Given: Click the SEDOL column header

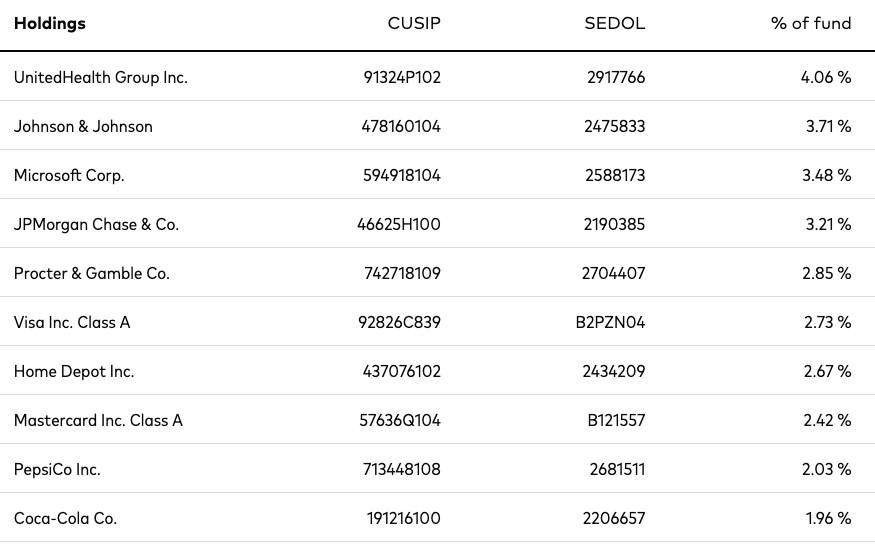Looking at the screenshot, I should [614, 24].
